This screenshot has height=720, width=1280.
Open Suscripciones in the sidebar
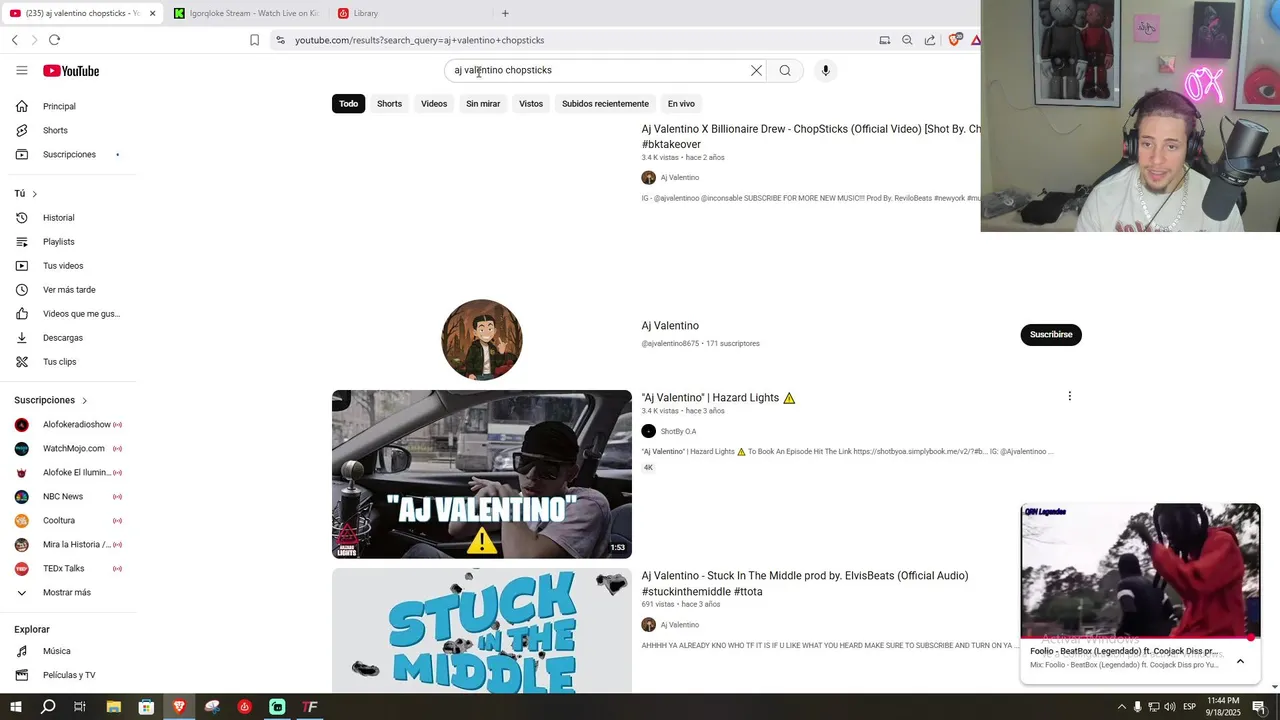tap(68, 154)
